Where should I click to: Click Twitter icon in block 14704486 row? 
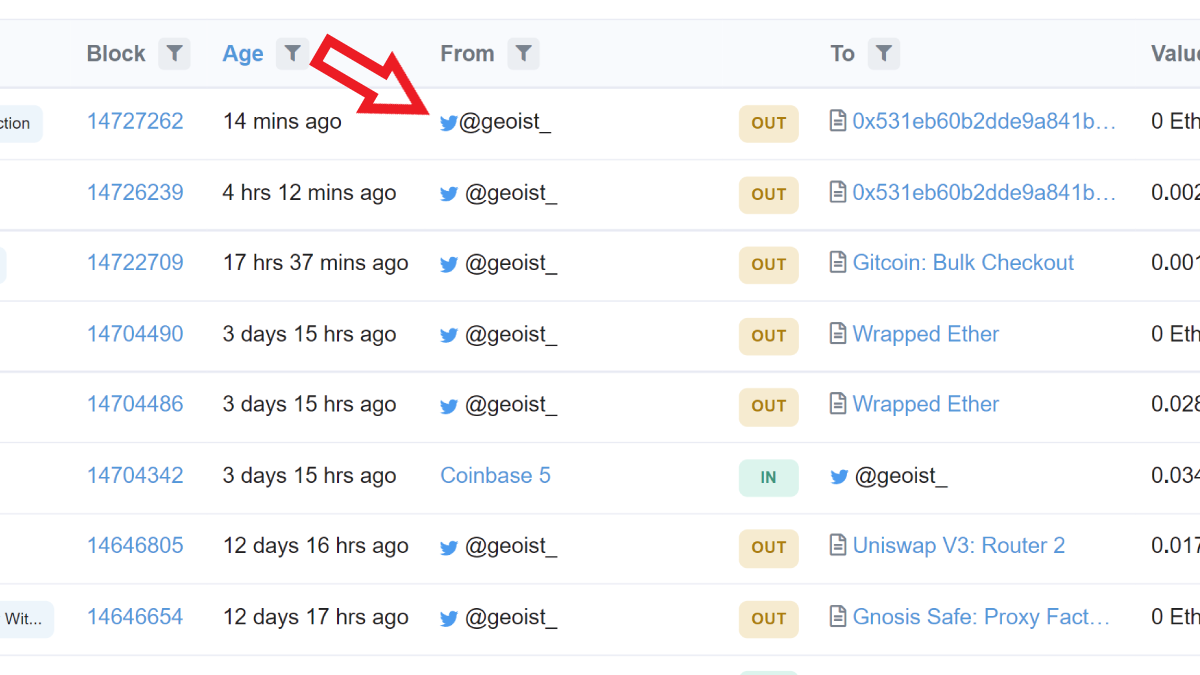click(449, 406)
